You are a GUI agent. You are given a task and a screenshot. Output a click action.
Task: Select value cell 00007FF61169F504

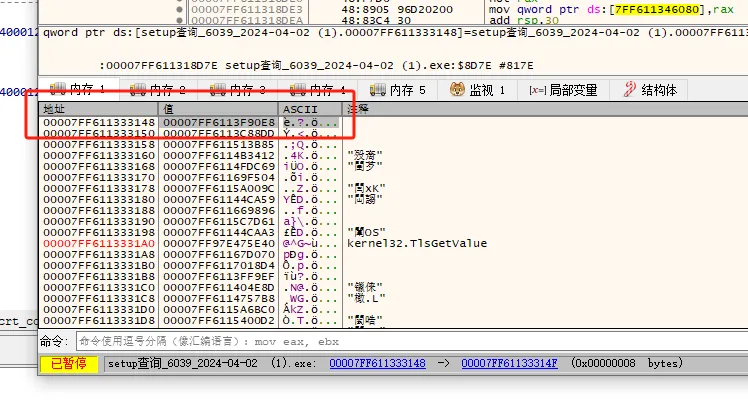(219, 177)
